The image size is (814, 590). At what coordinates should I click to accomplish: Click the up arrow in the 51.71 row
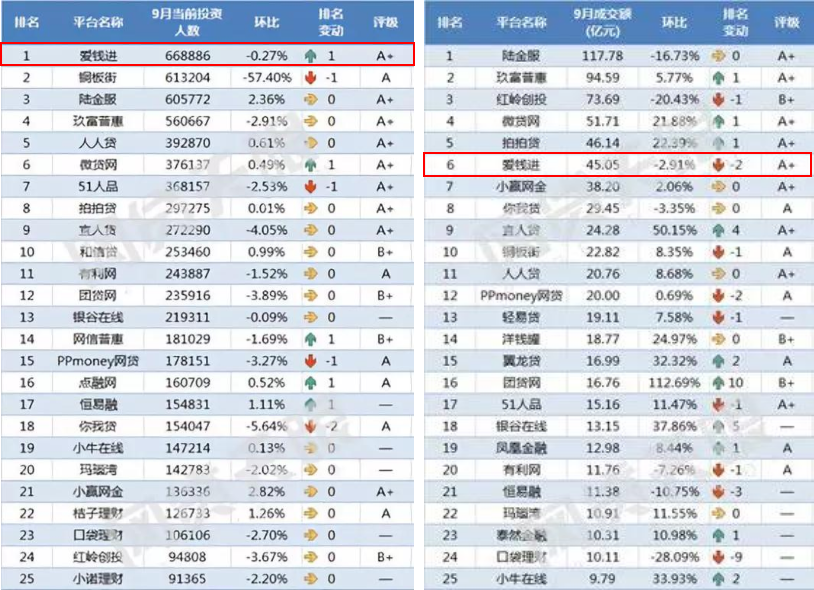point(718,121)
